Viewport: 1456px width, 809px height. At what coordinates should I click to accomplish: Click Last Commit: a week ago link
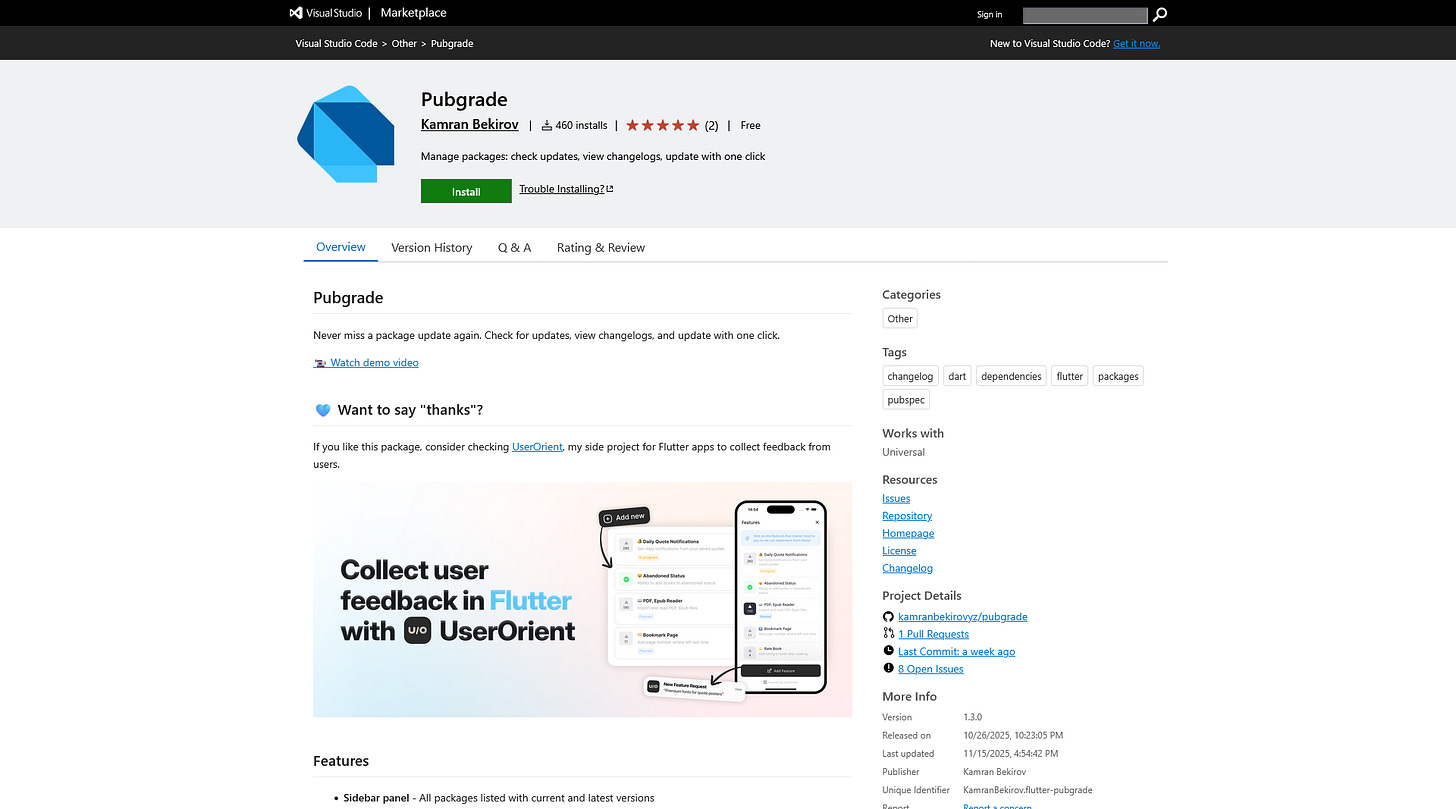[x=956, y=651]
